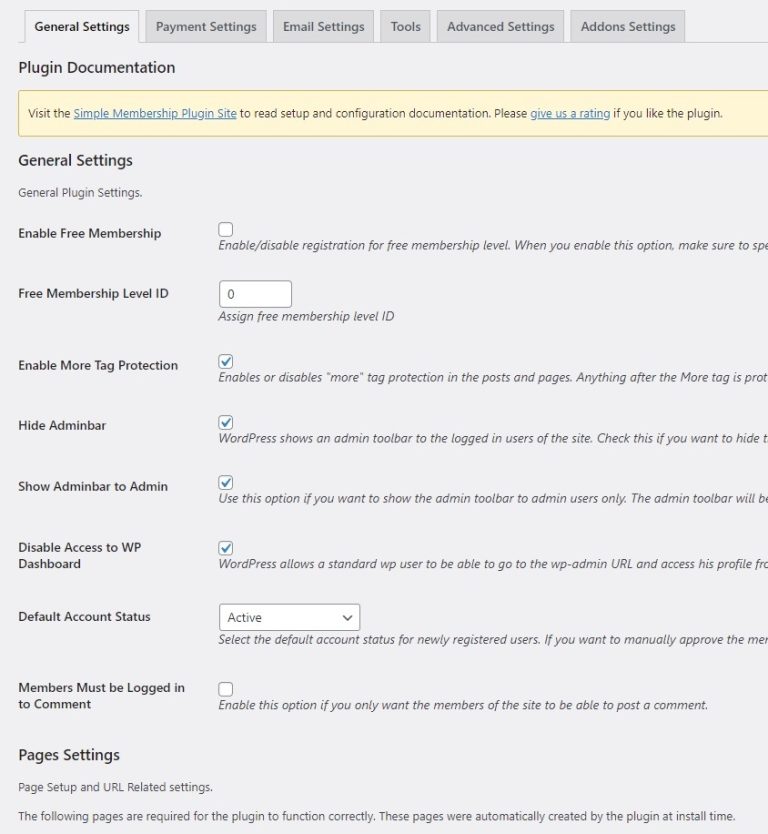Click the Show Adminbar to Admin label
The height and width of the screenshot is (834, 768).
(x=93, y=487)
